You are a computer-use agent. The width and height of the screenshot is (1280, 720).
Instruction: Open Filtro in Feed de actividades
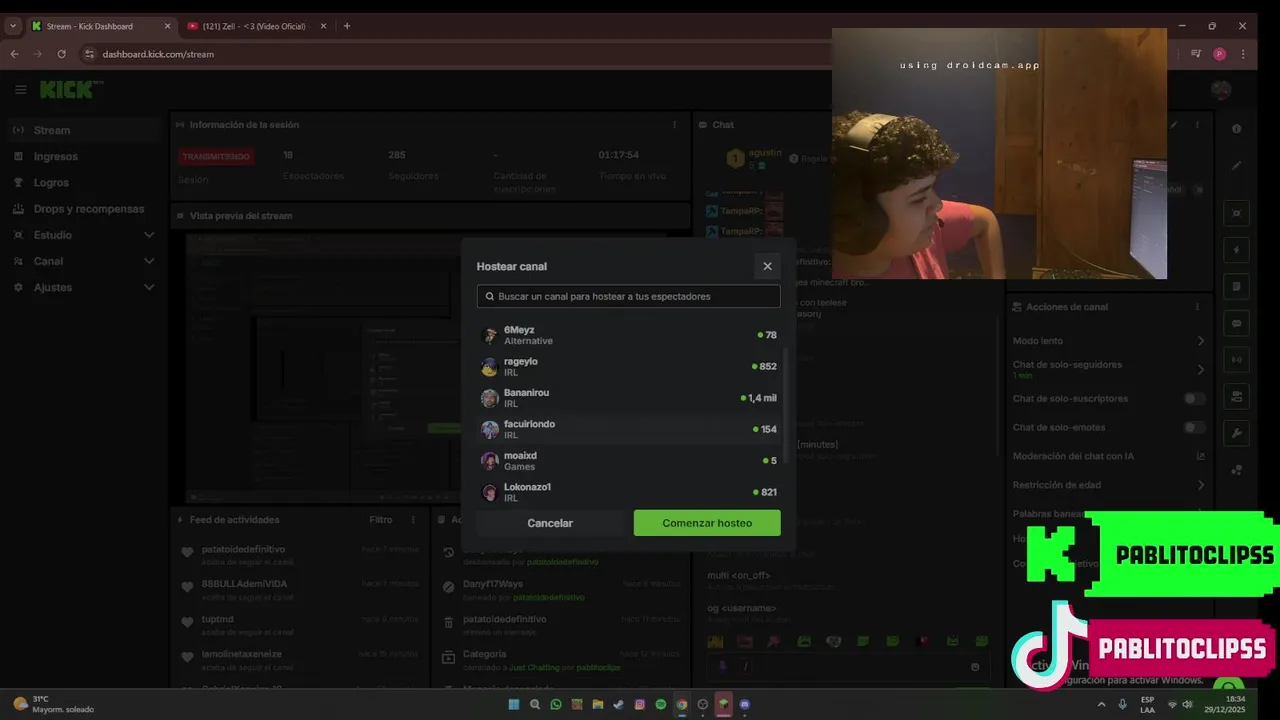coord(380,520)
